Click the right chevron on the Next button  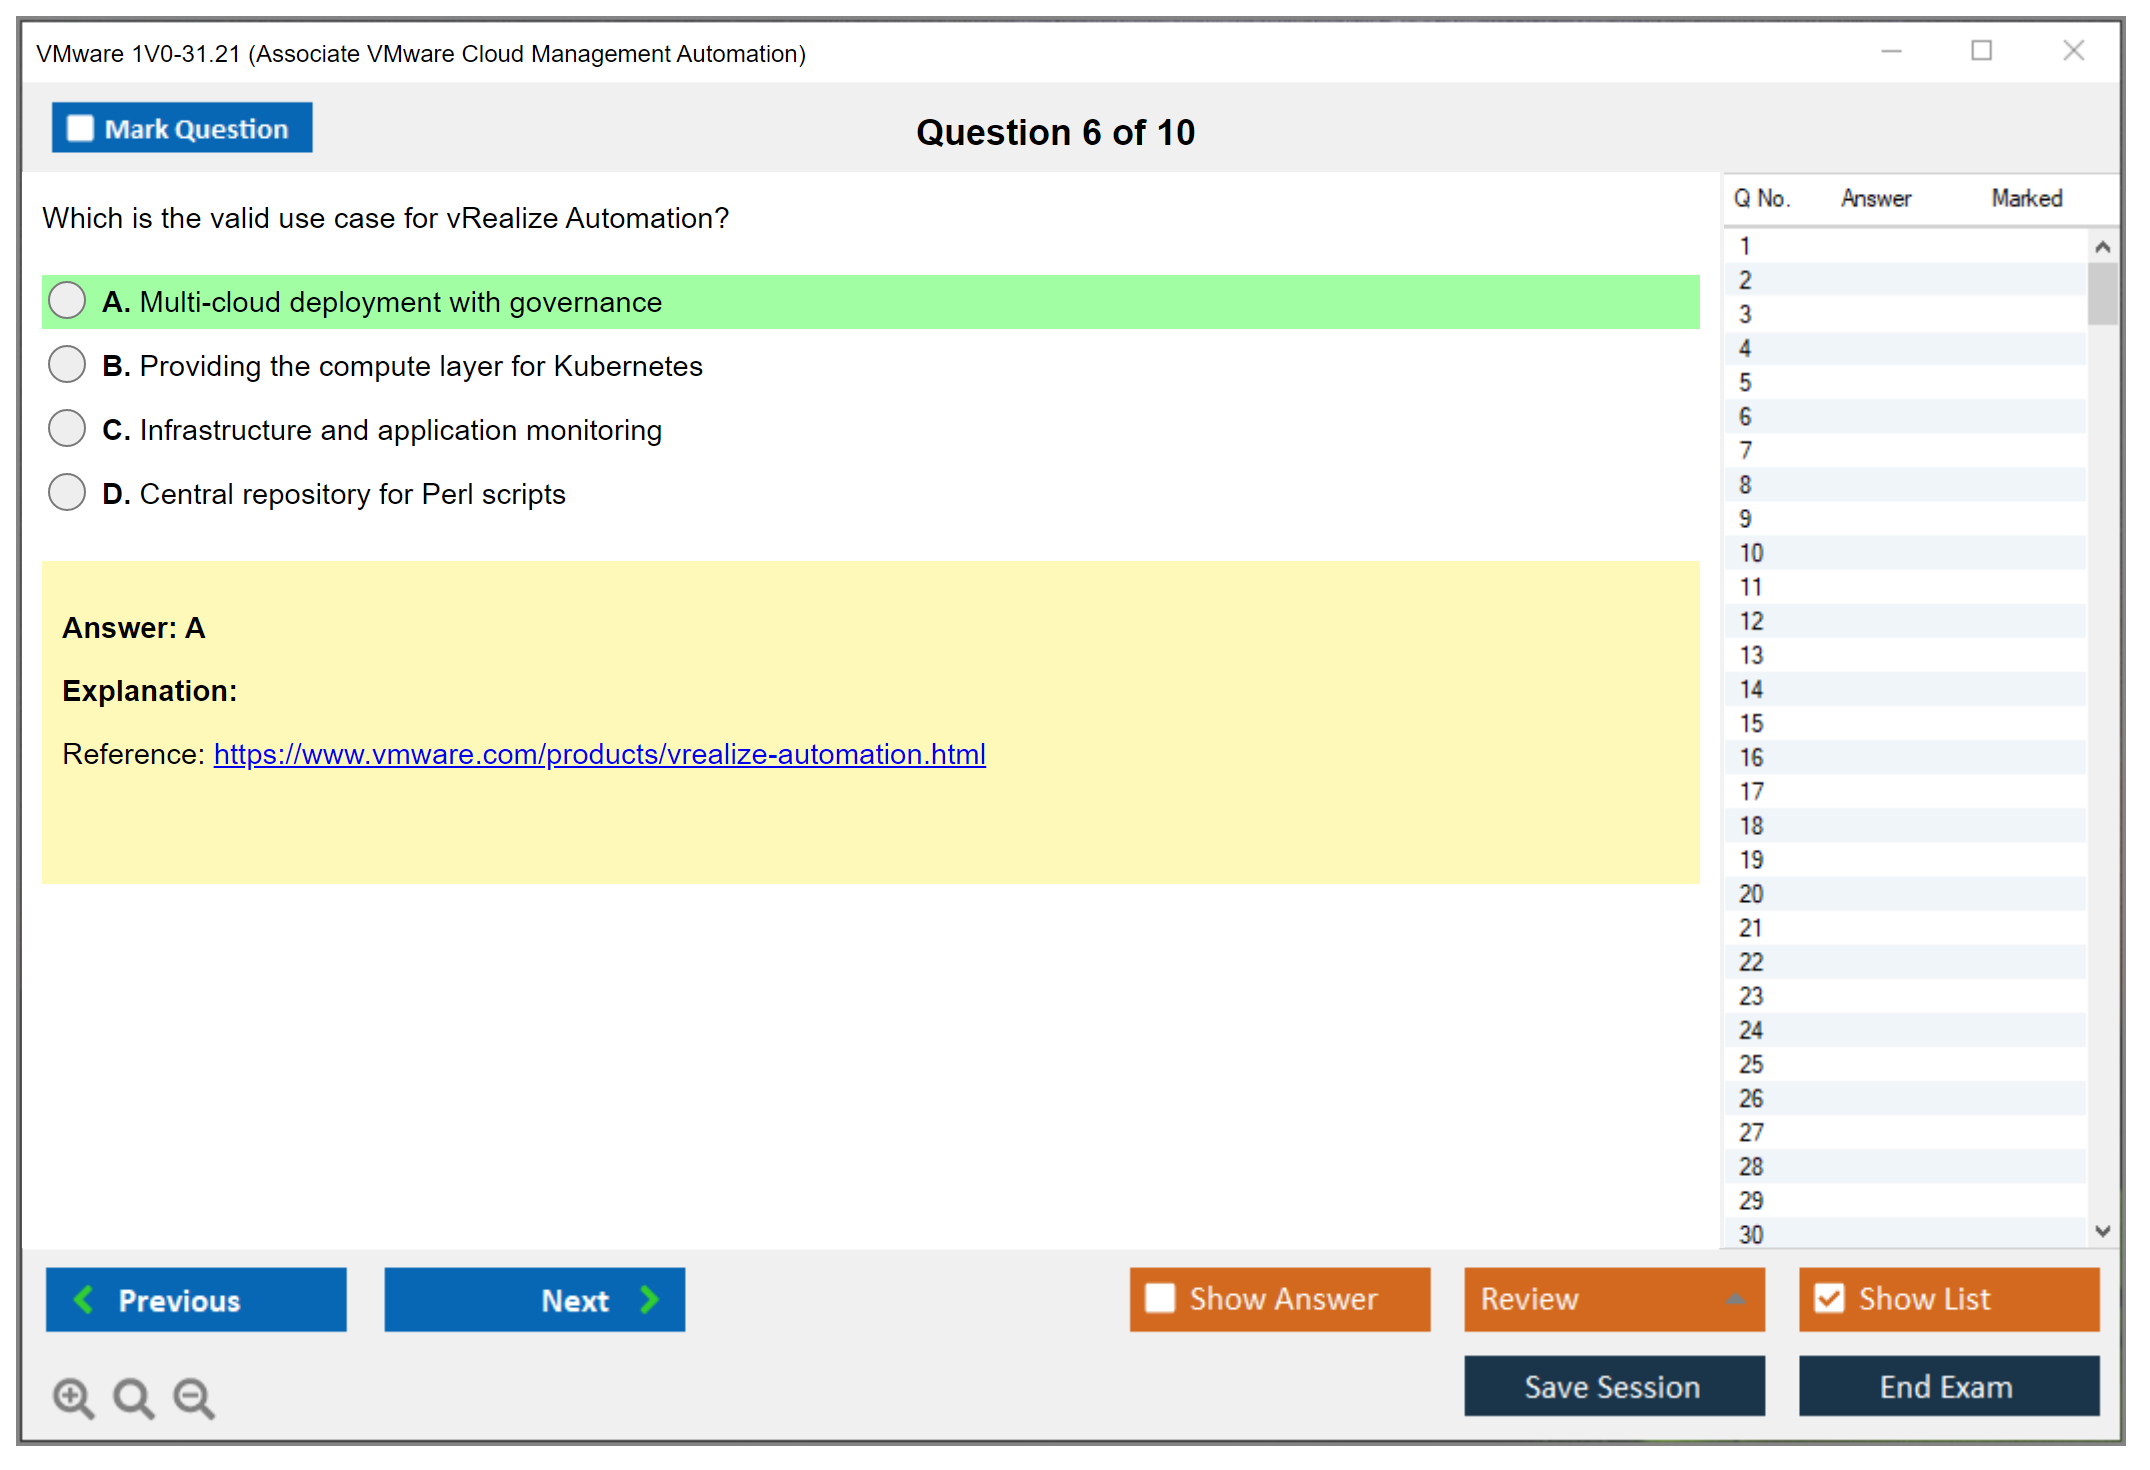[649, 1299]
